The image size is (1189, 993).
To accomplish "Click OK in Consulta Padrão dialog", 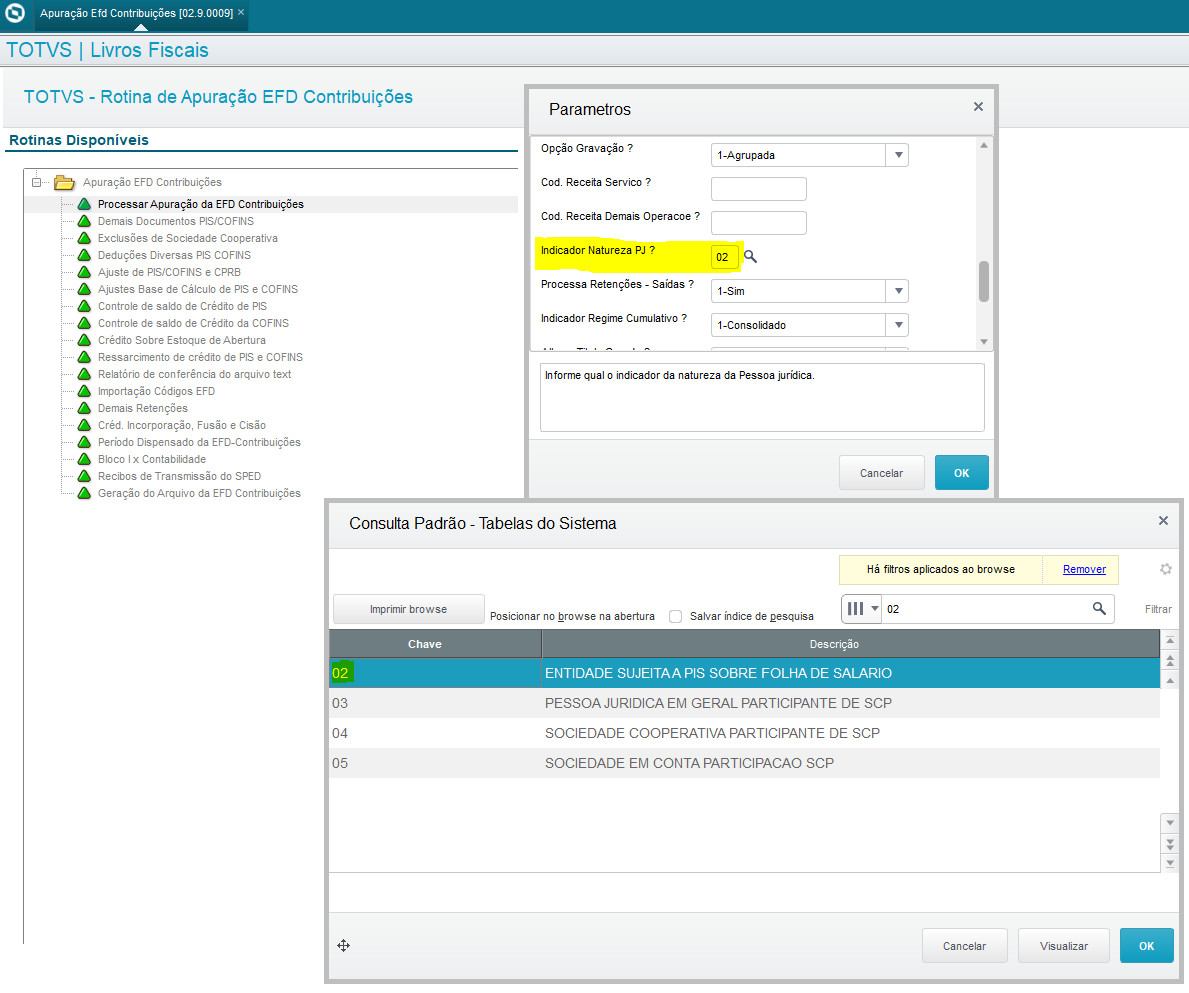I will (1147, 945).
